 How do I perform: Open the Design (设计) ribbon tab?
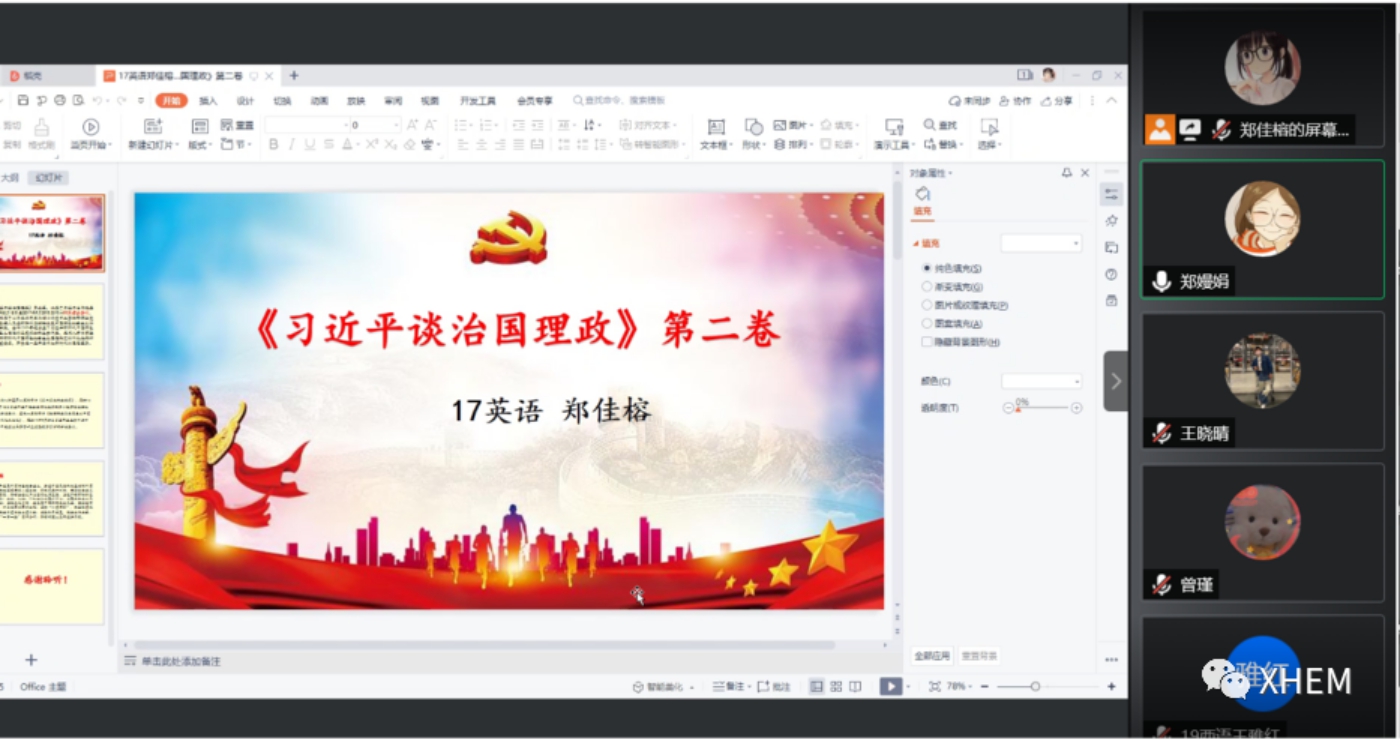point(245,101)
